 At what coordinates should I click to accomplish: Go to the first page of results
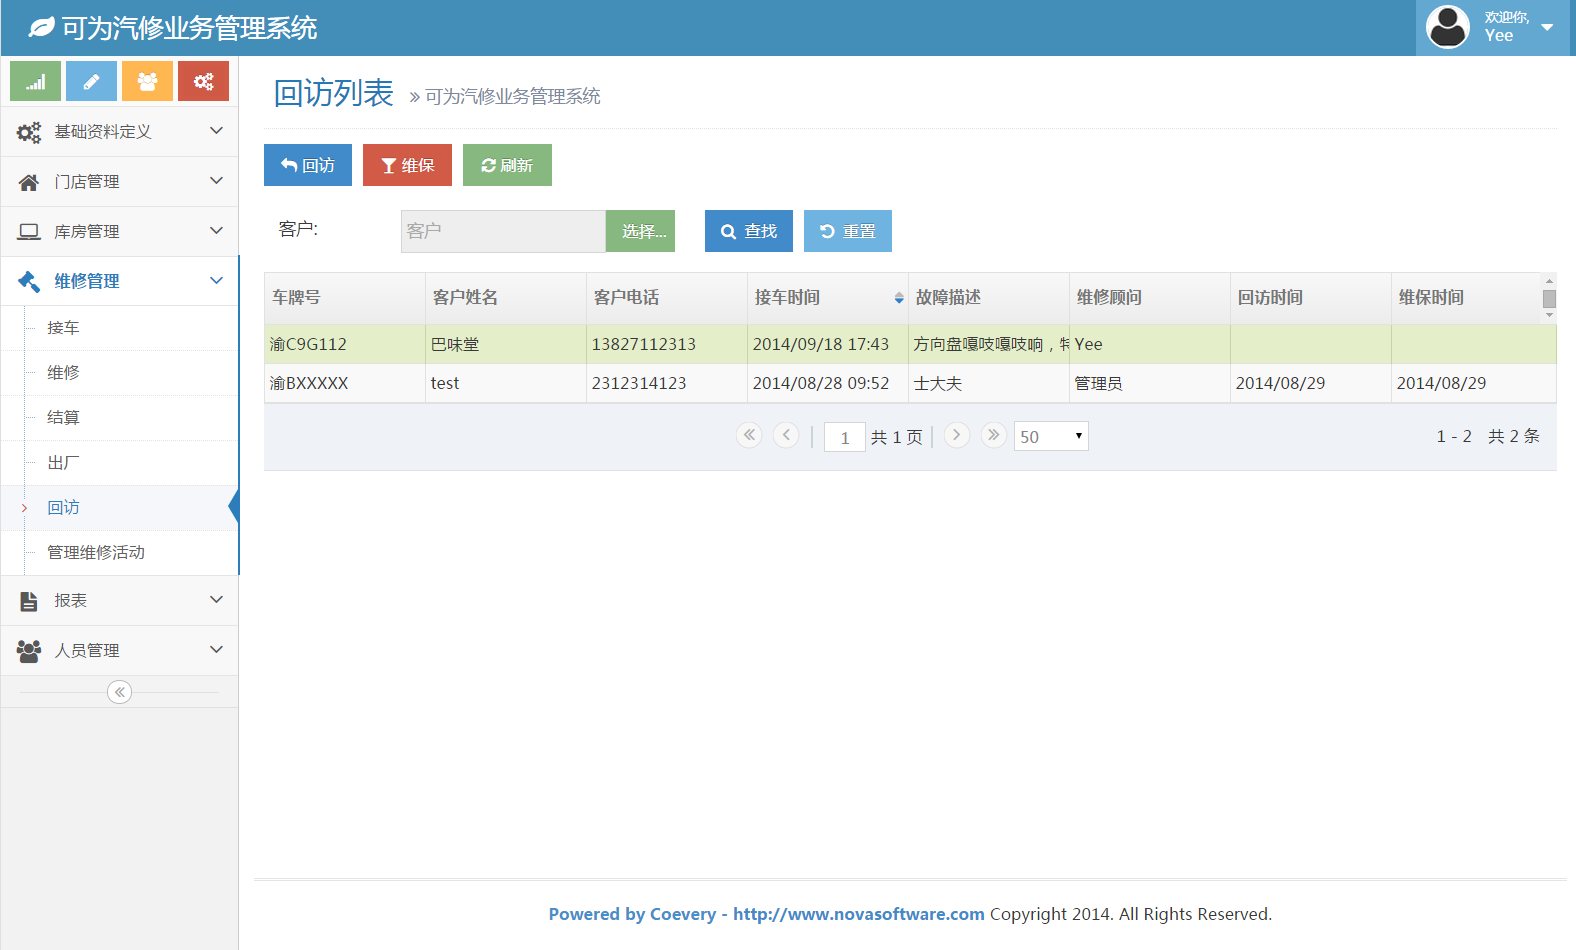click(x=749, y=435)
